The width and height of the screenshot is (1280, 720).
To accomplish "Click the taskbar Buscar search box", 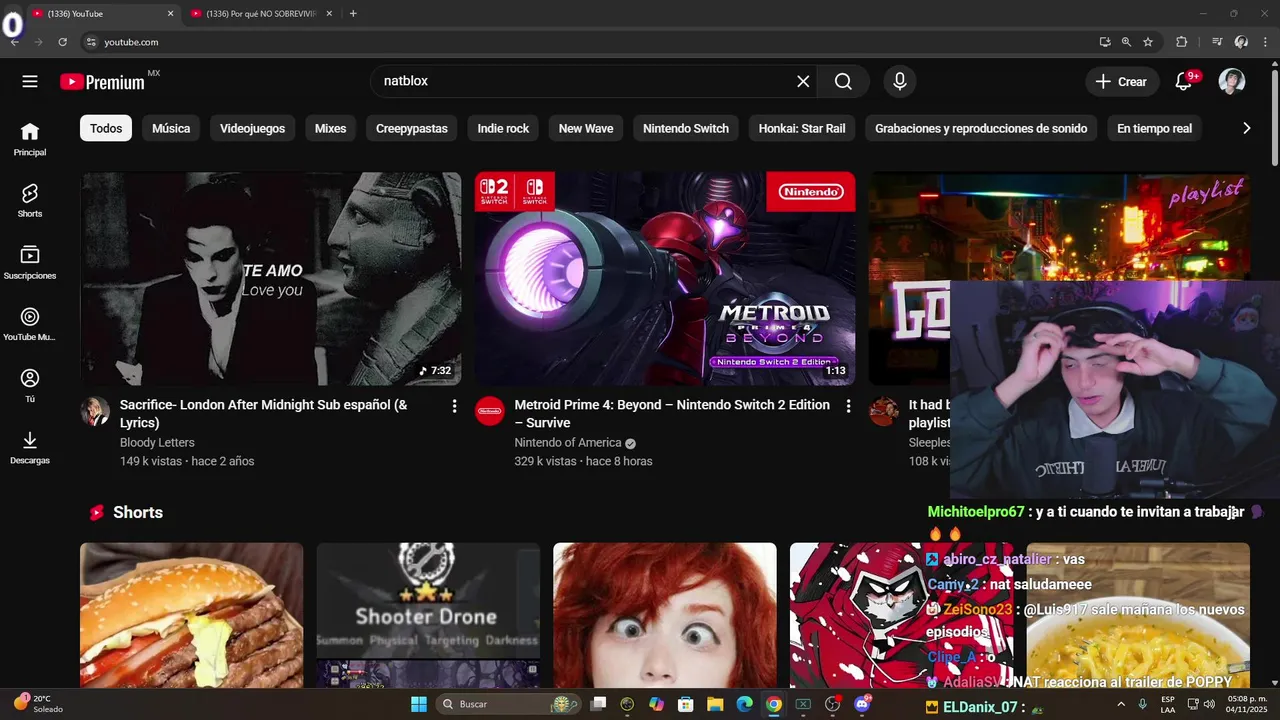I will (509, 704).
